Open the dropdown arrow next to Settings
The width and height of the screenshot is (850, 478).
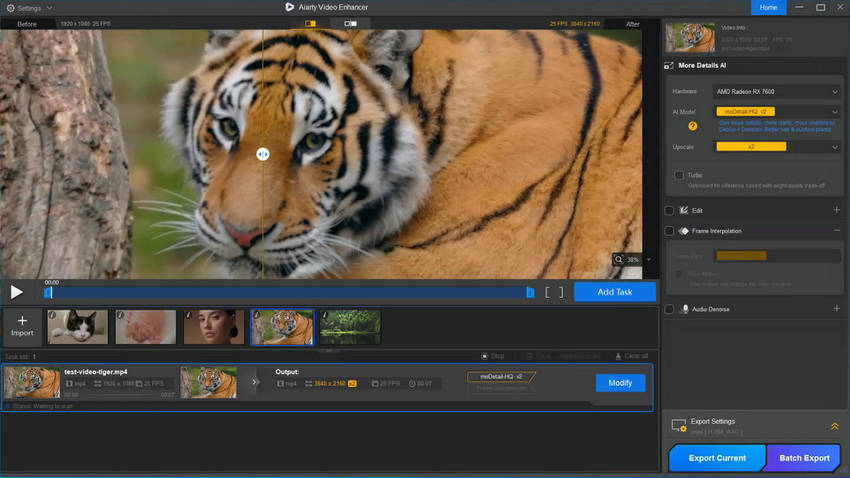click(x=49, y=8)
